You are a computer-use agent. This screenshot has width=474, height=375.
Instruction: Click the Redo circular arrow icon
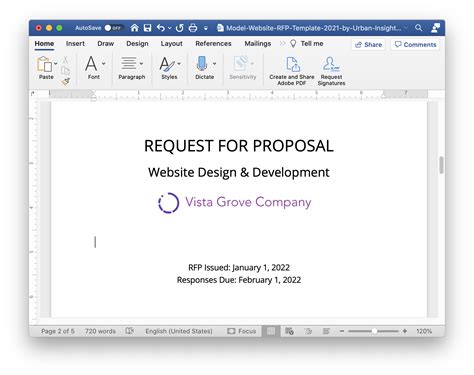click(x=180, y=28)
